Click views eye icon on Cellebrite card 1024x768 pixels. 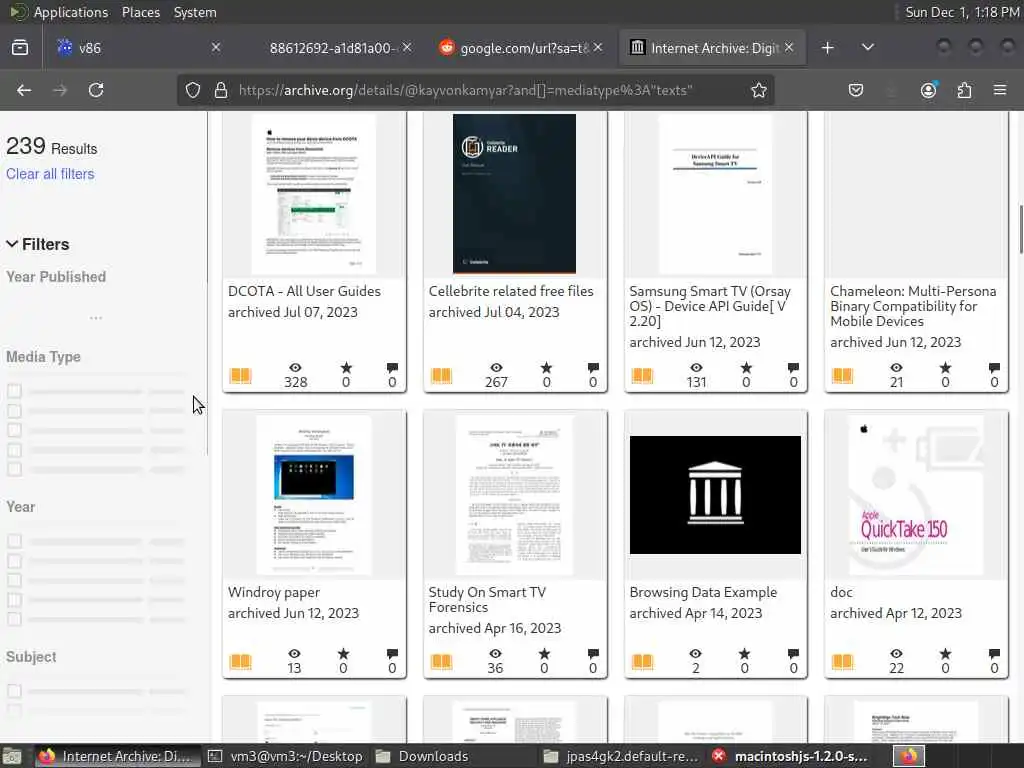coord(496,368)
